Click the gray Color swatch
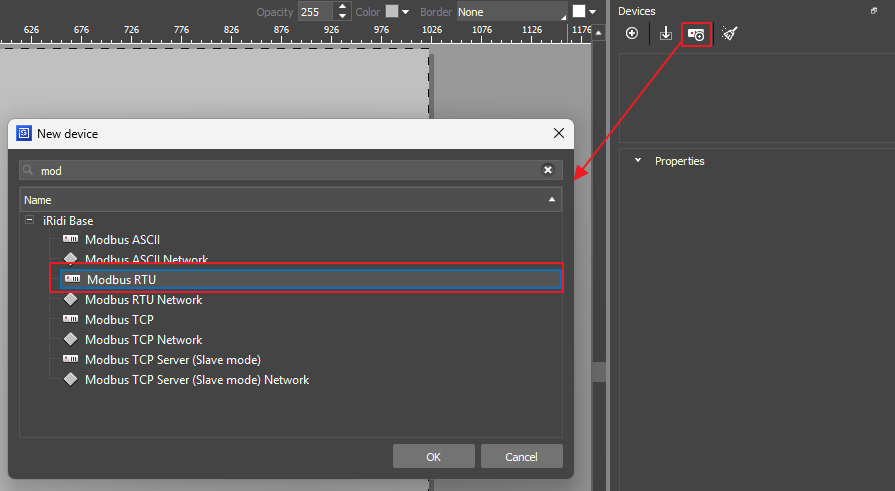The height and width of the screenshot is (491, 895). (392, 12)
